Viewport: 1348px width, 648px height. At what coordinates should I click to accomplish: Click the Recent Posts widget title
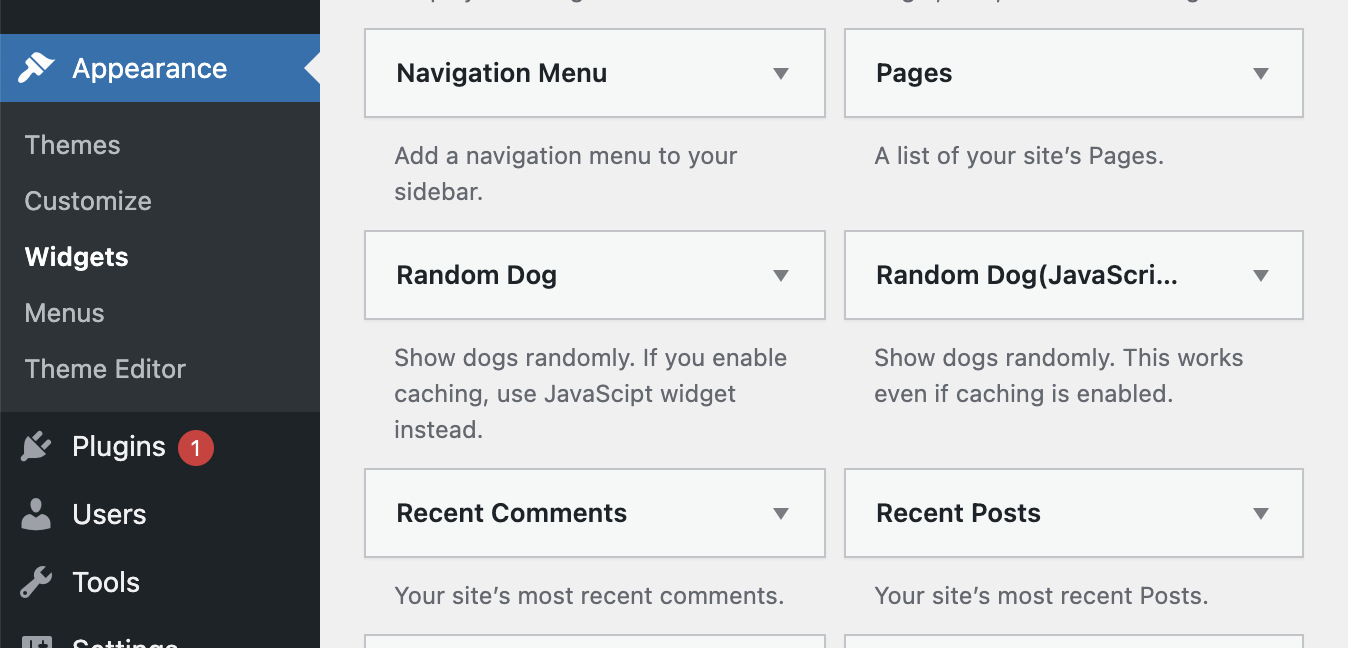958,513
